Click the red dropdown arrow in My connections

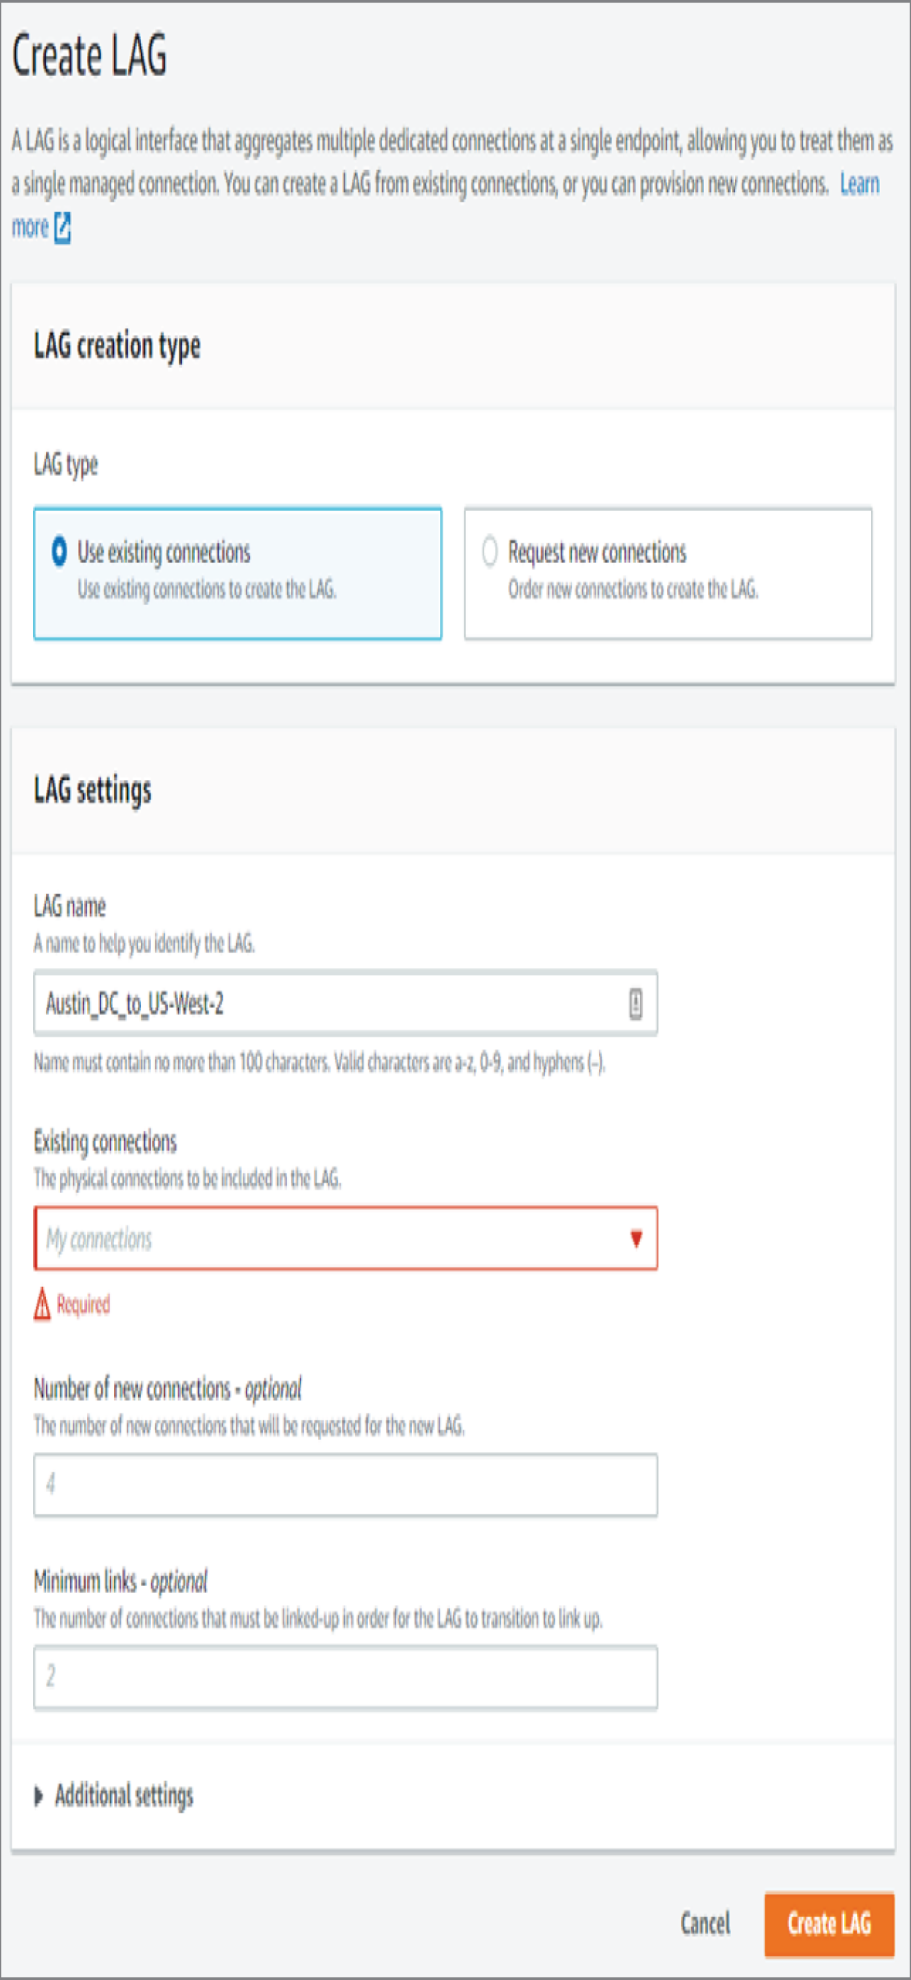pos(636,1239)
